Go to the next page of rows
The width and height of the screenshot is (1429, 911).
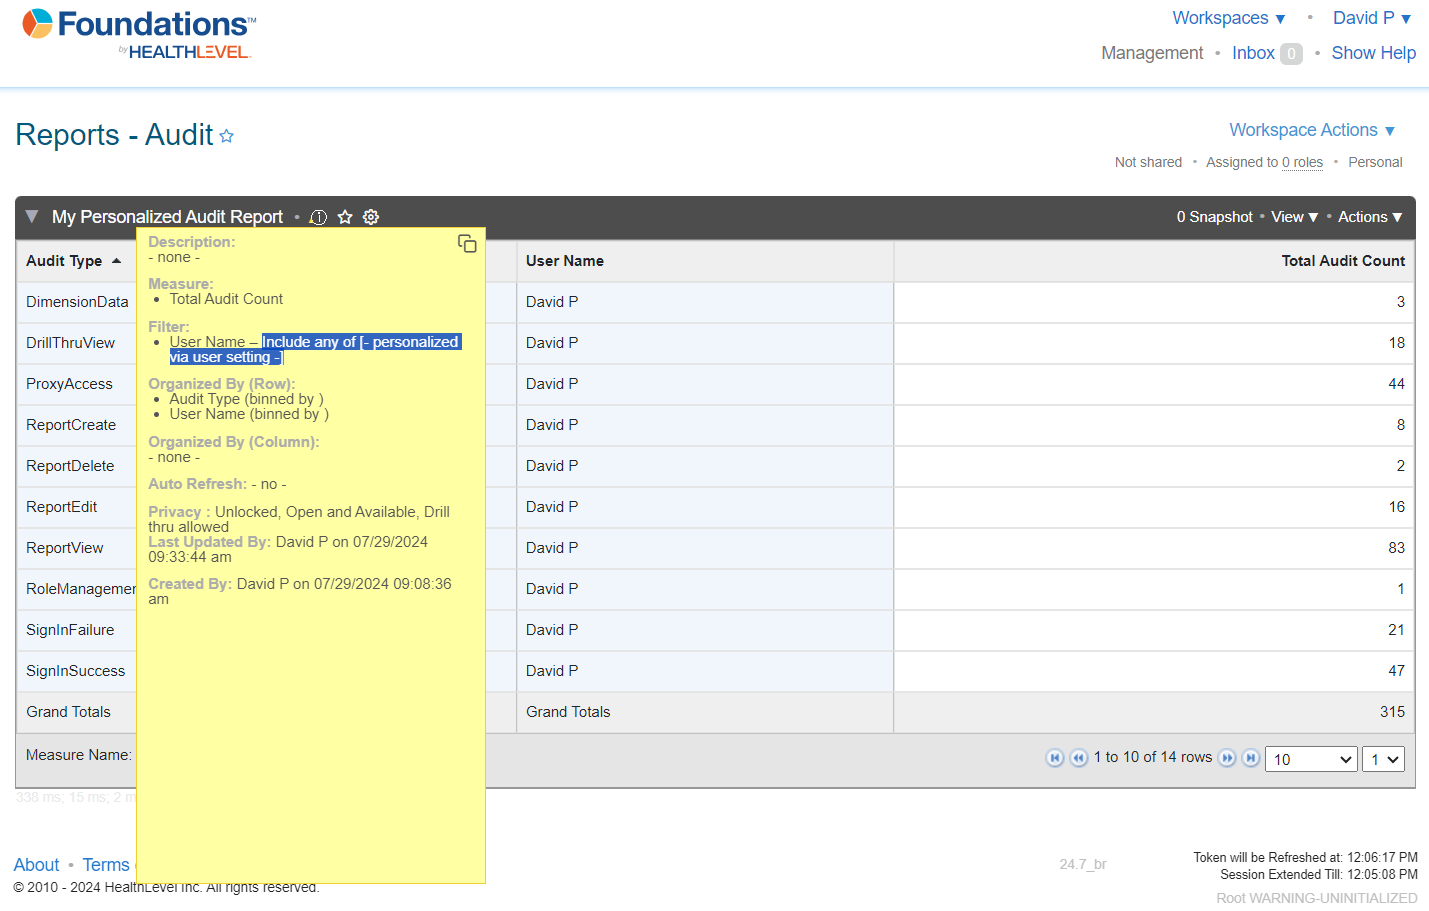[1227, 758]
